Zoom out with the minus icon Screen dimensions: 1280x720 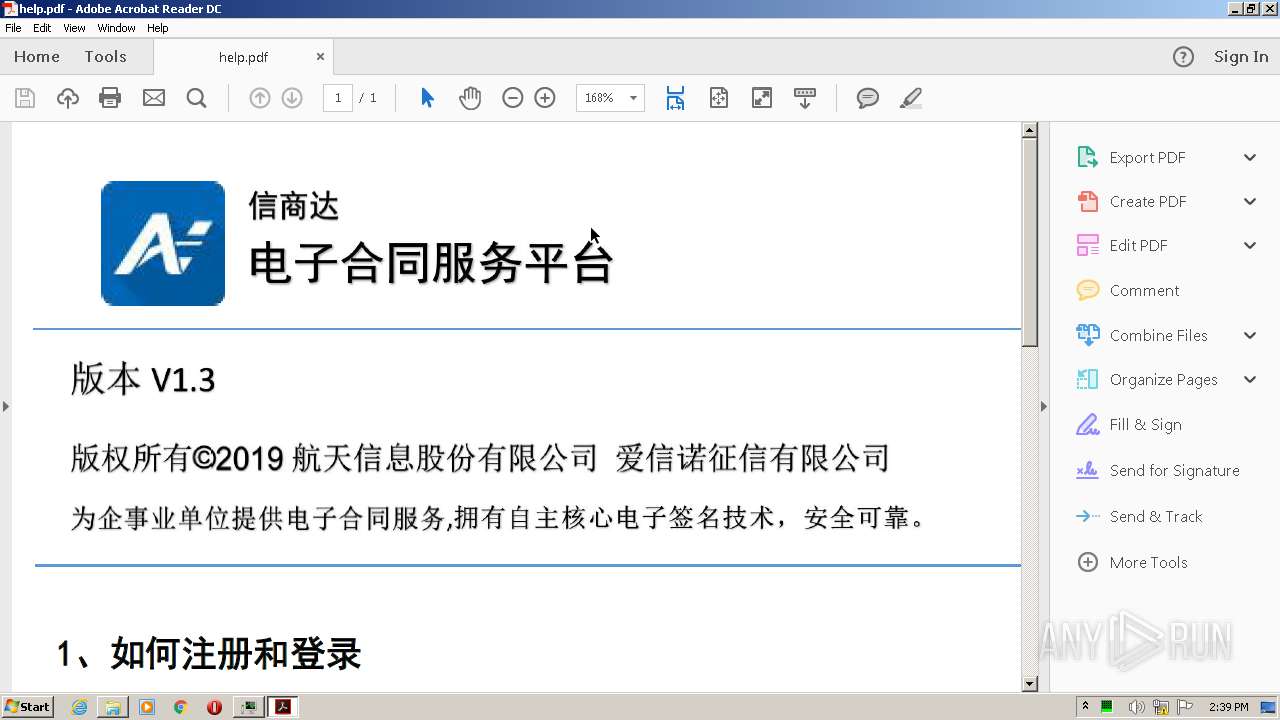point(513,98)
